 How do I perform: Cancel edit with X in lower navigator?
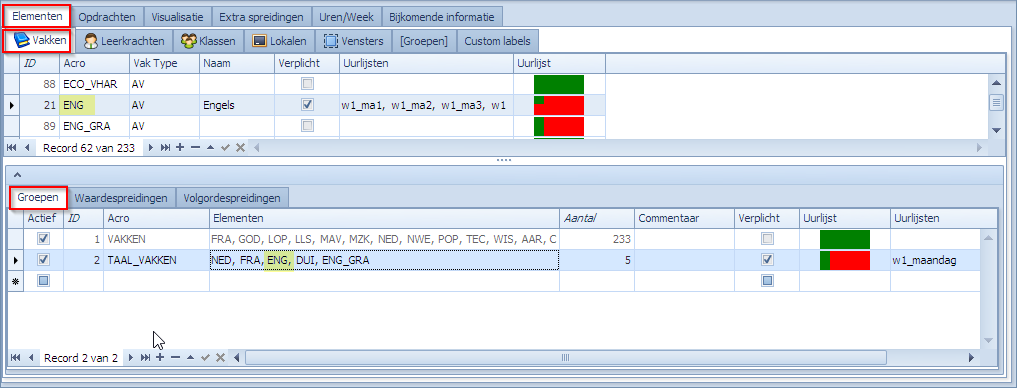pos(220,358)
